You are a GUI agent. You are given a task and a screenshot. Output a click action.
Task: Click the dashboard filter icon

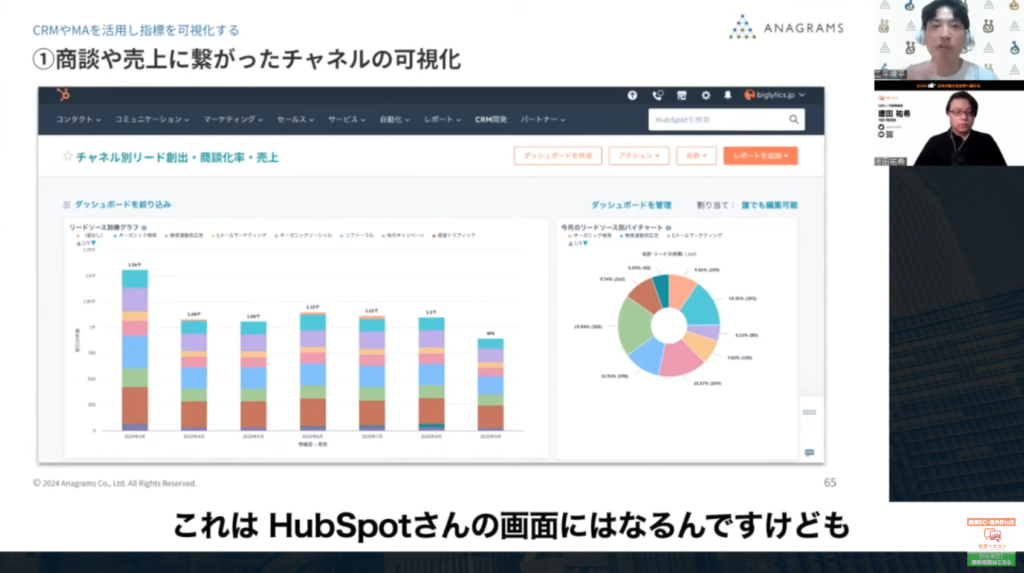point(67,205)
